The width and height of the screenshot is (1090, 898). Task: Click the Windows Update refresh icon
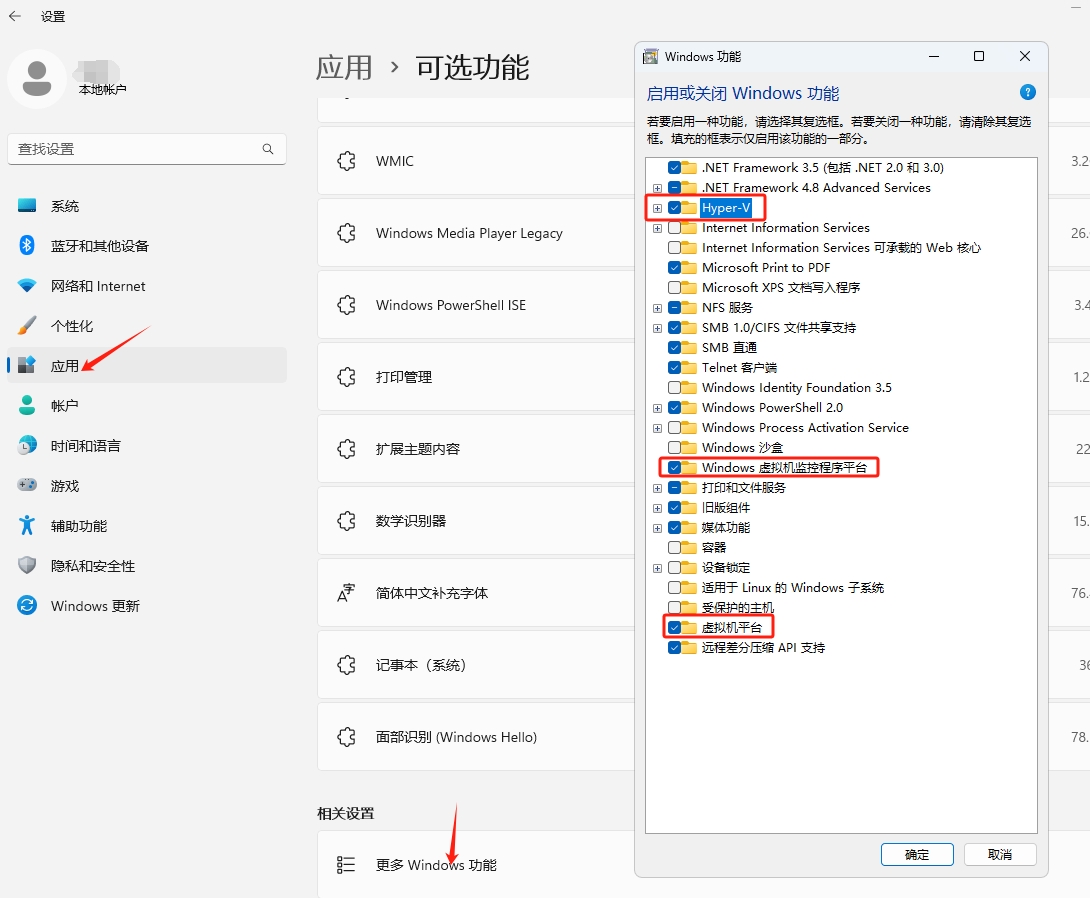27,605
